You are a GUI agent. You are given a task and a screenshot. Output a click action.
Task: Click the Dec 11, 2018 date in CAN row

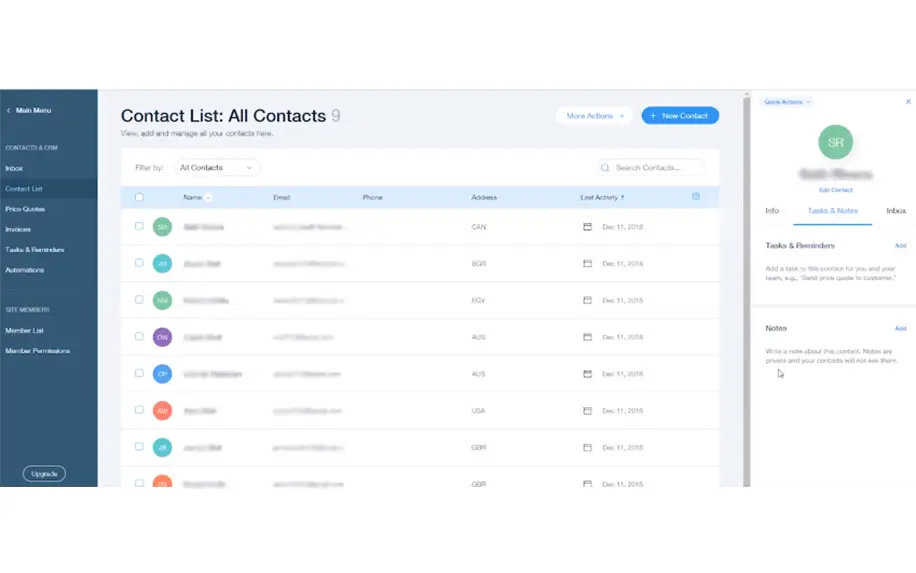[623, 227]
